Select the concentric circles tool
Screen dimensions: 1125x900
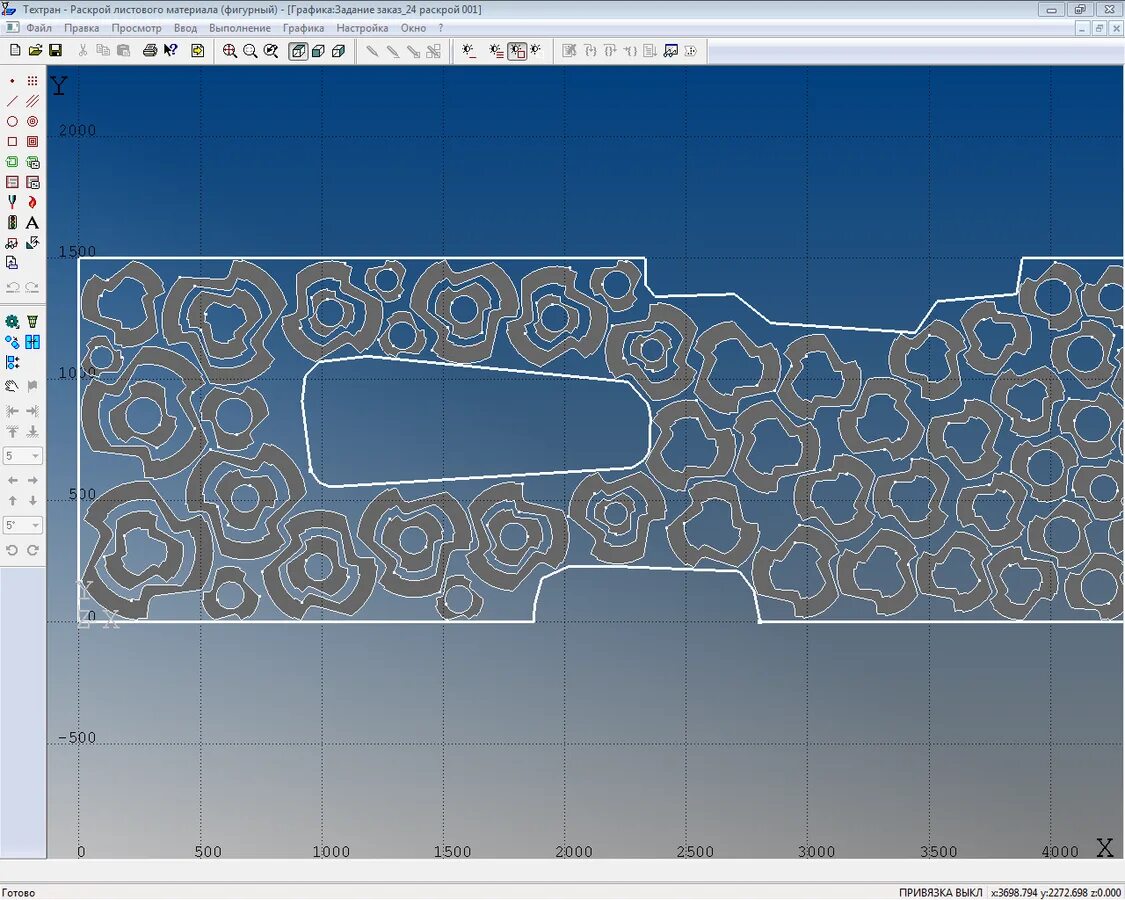(32, 121)
